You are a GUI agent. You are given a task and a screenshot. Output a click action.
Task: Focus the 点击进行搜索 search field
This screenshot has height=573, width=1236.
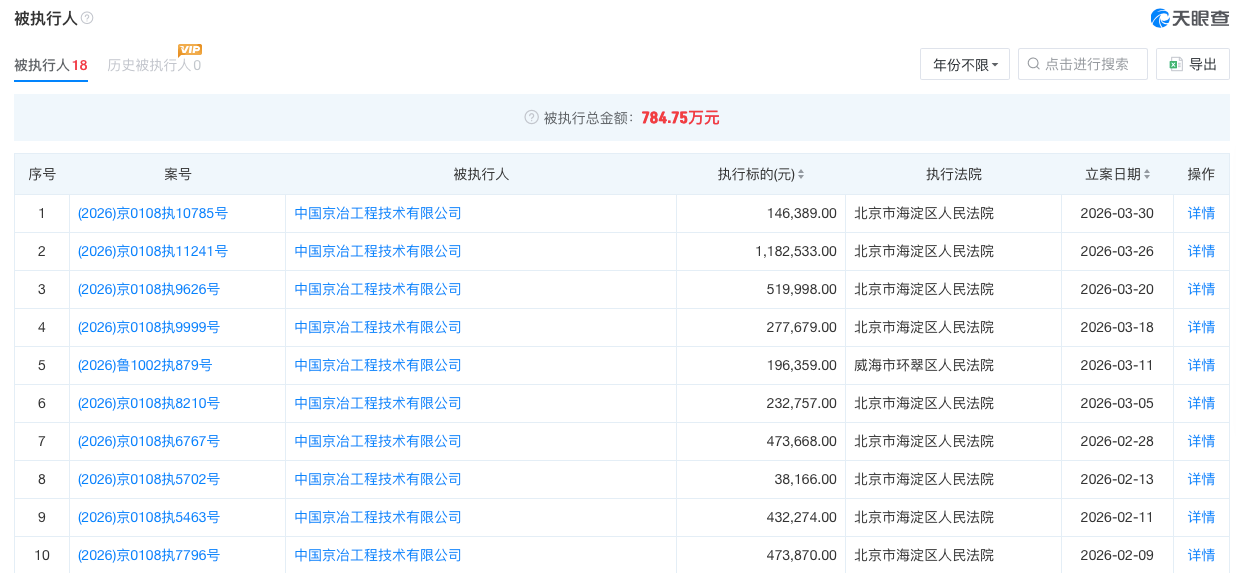coord(1090,64)
